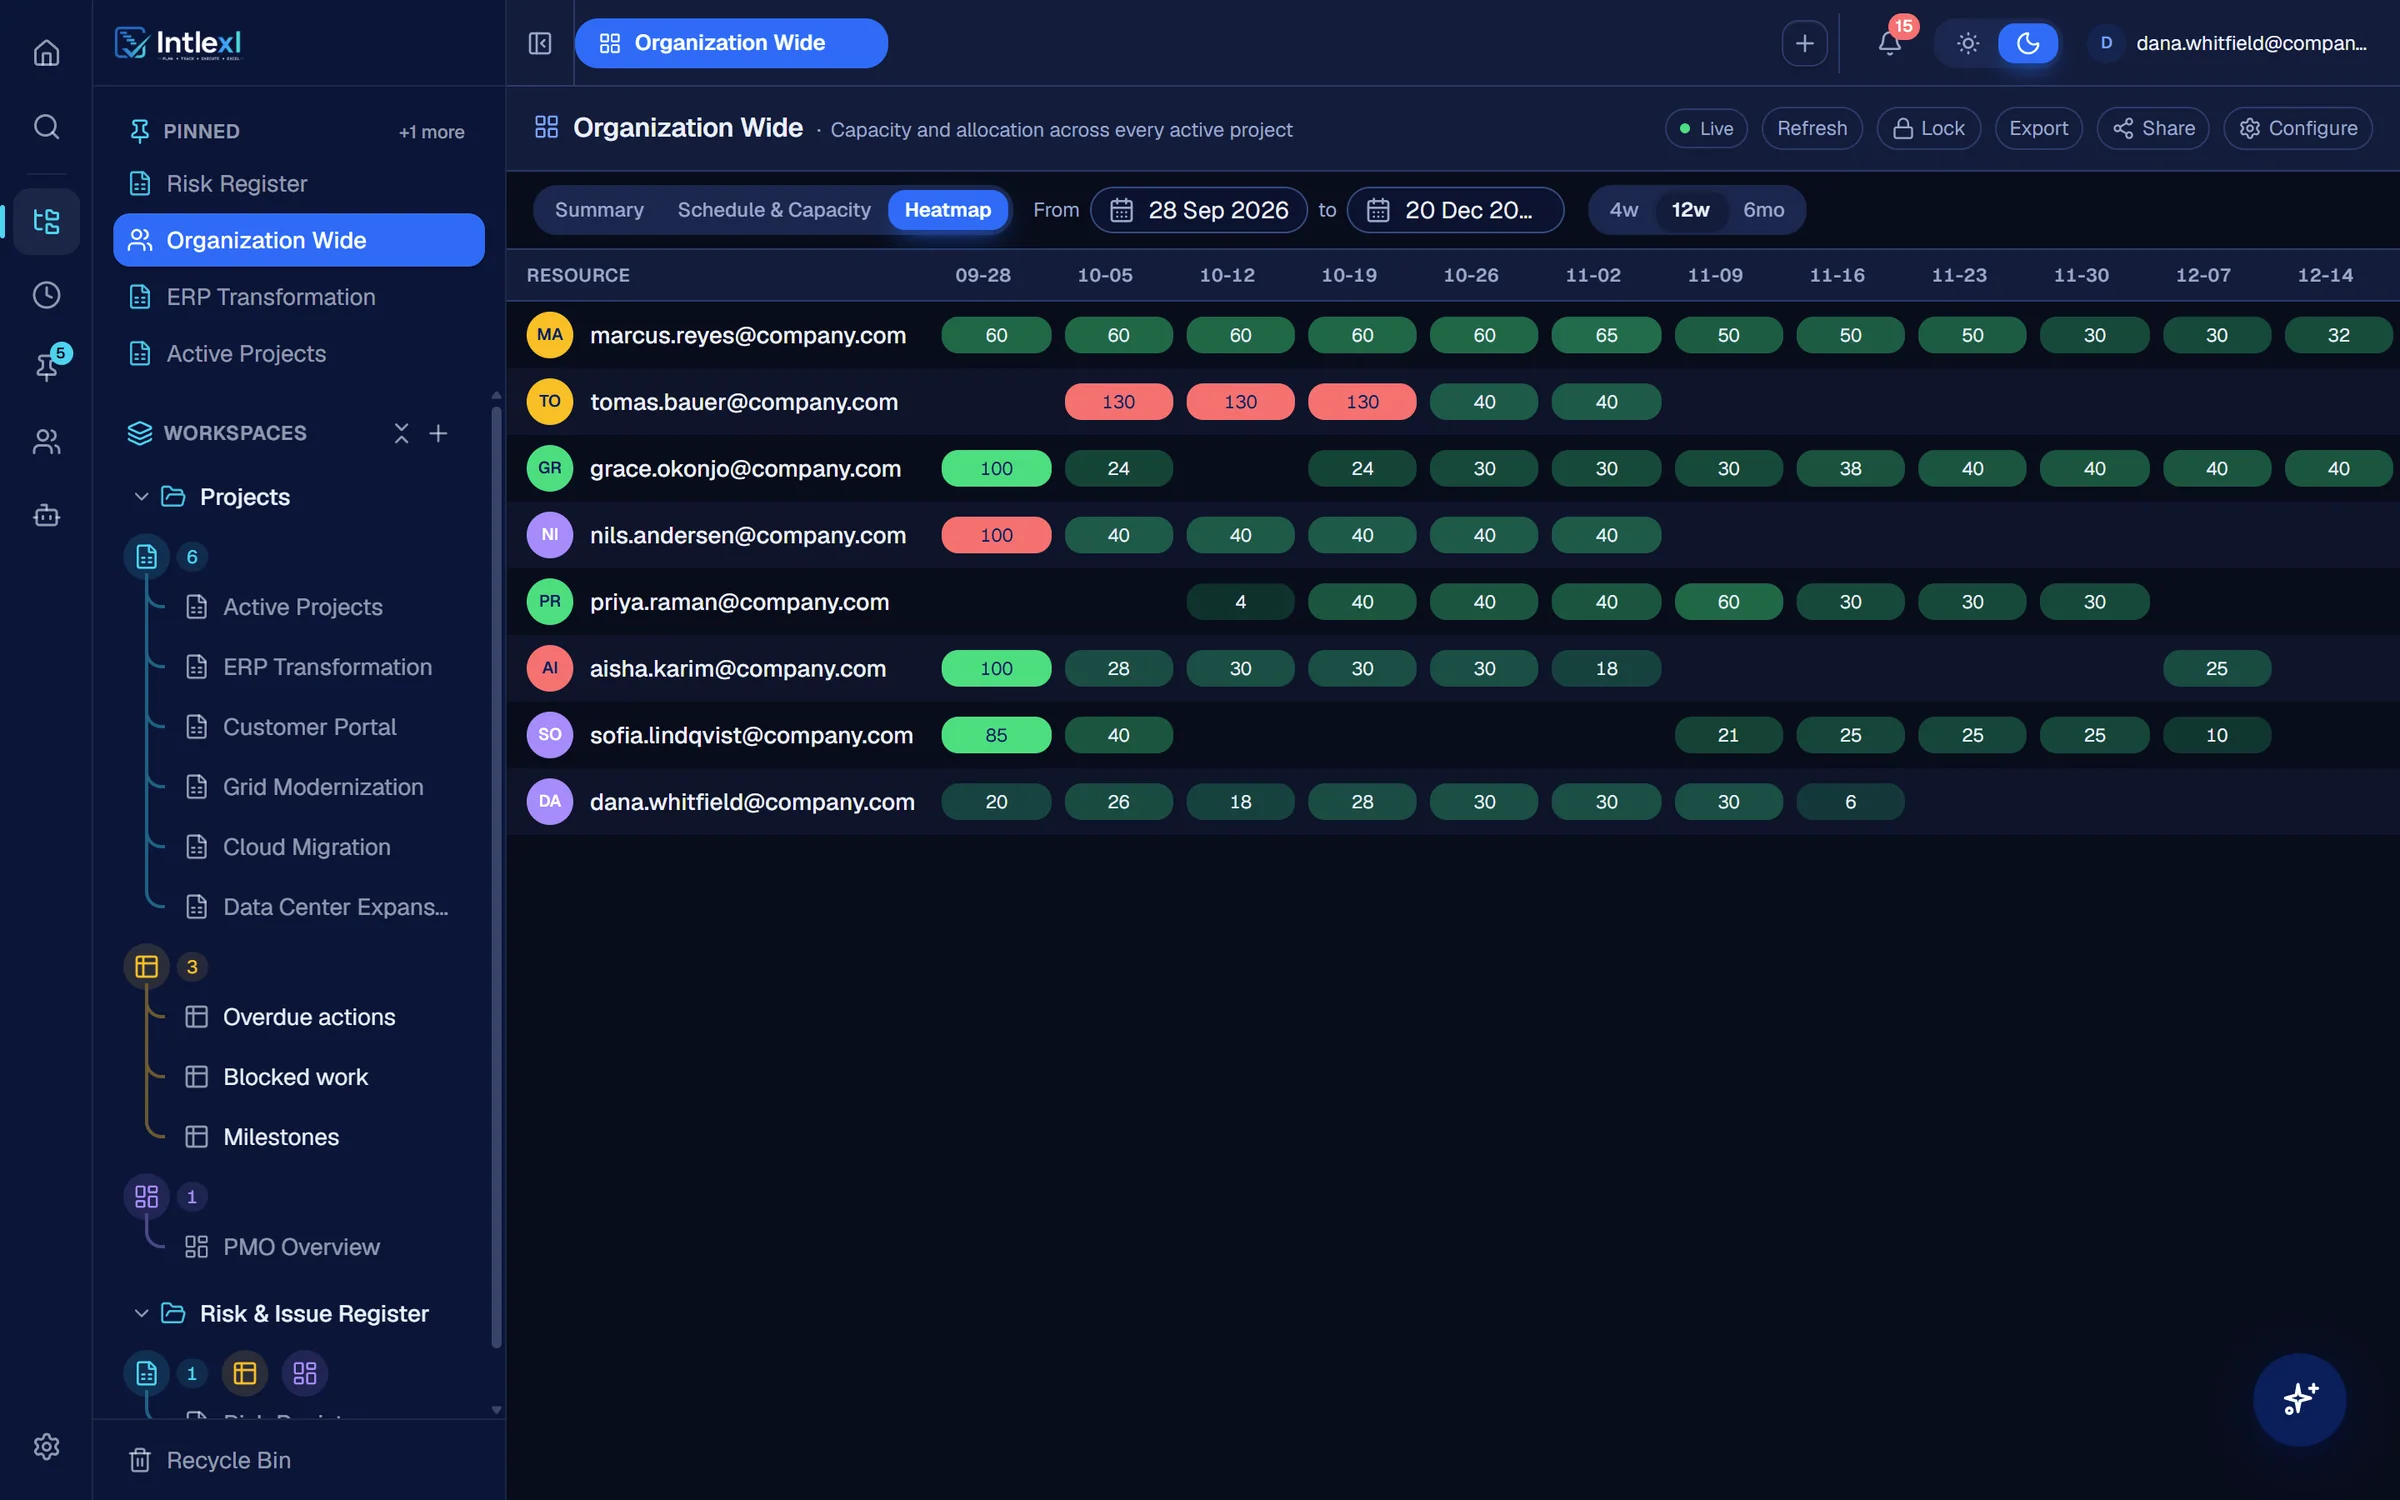Select the 4w range option
This screenshot has width=2400, height=1500.
point(1623,210)
